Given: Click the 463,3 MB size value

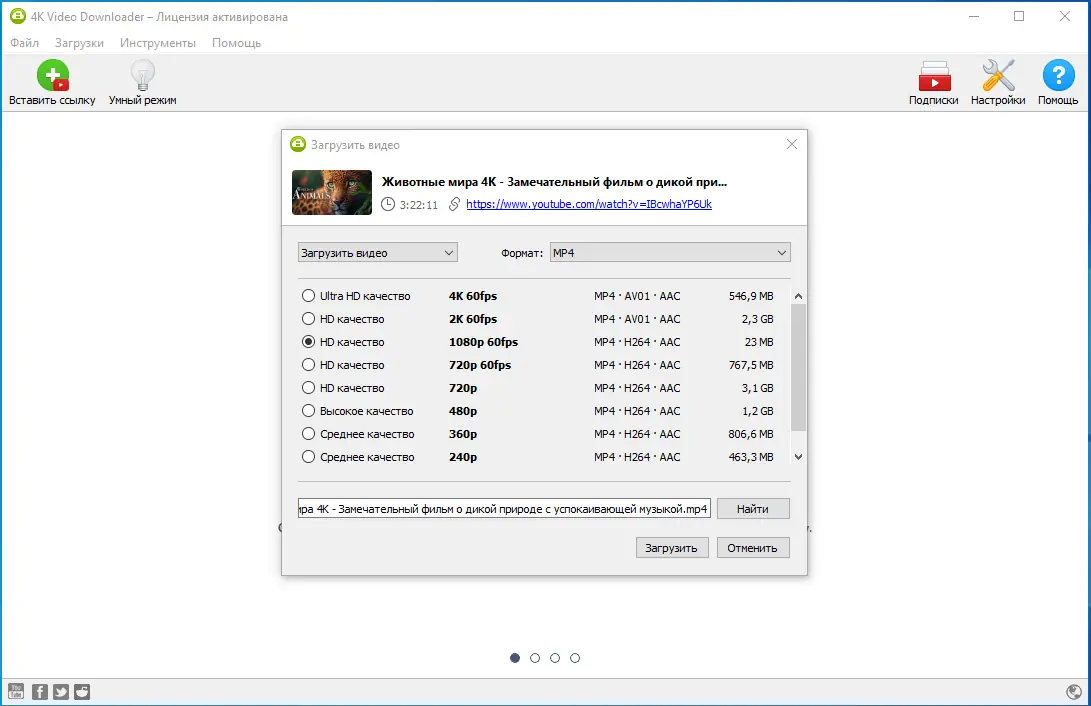Looking at the screenshot, I should click(751, 456).
